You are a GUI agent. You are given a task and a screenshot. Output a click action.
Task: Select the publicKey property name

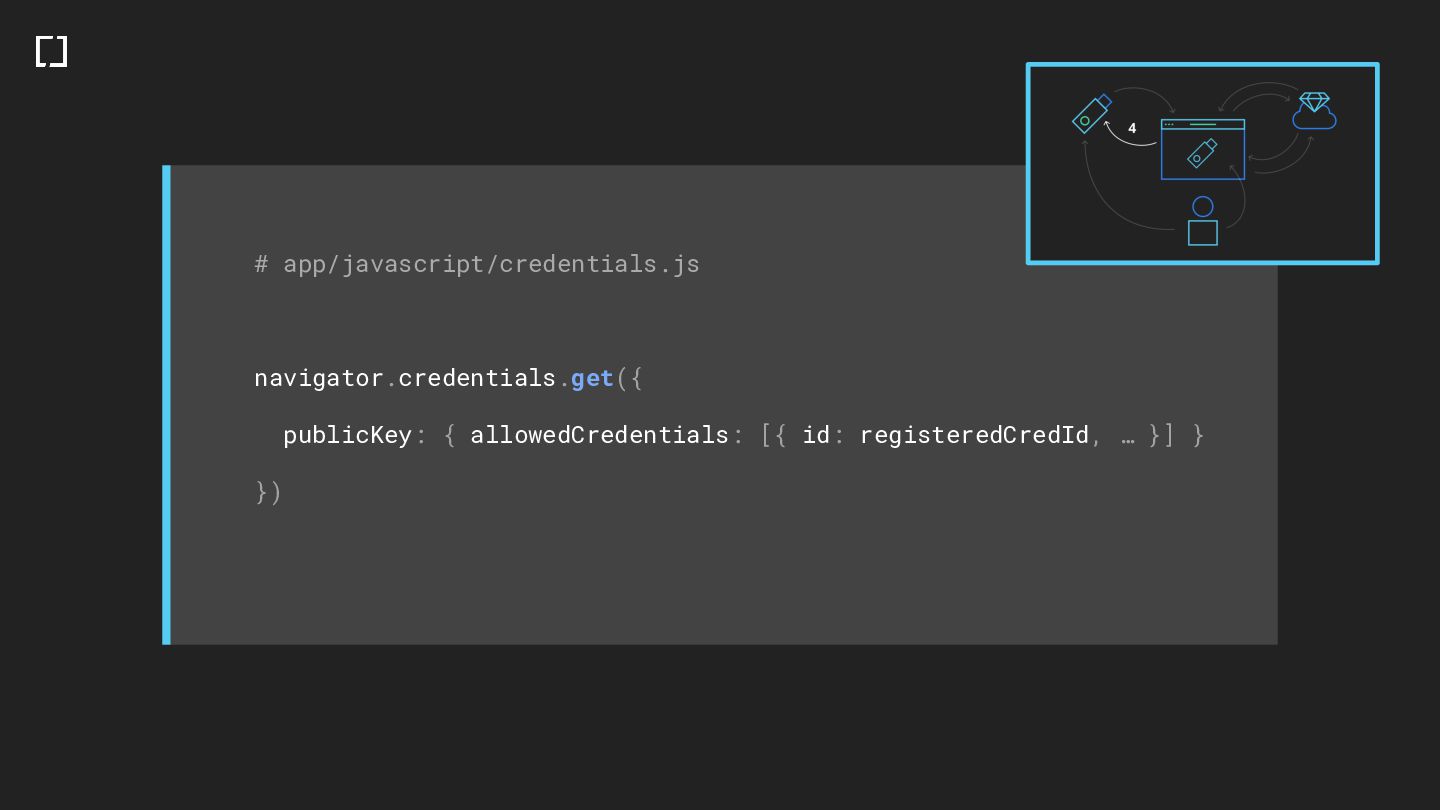[x=348, y=435]
